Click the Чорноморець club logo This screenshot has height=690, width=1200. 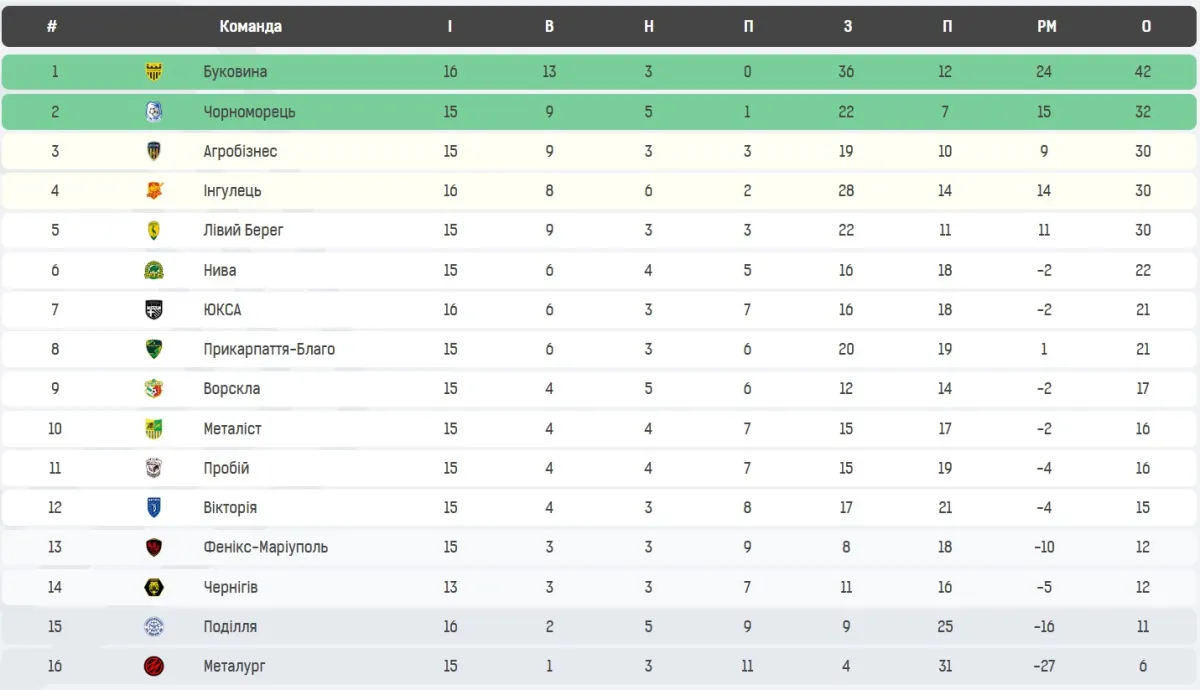point(154,112)
